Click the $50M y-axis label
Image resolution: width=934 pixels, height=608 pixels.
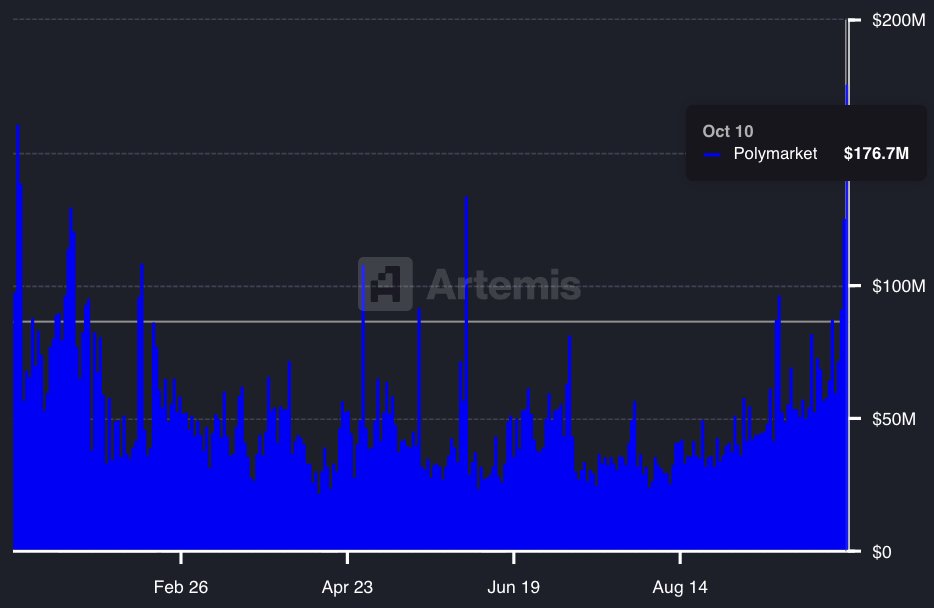tap(893, 419)
